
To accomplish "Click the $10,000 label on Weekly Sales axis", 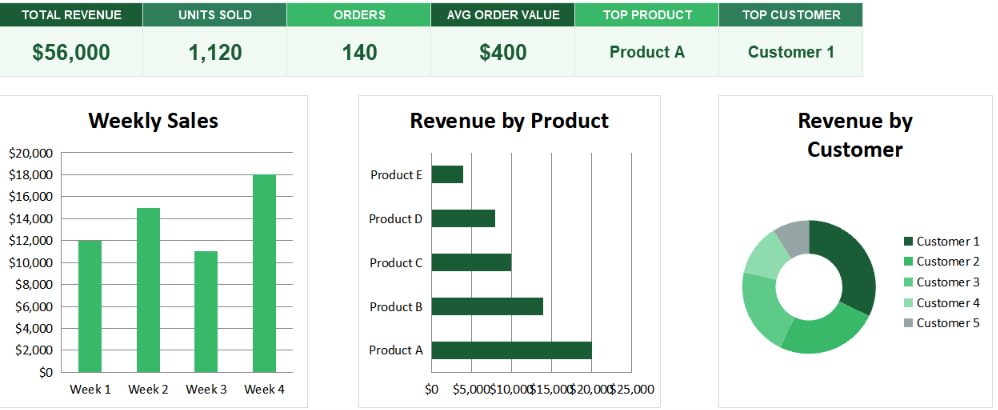I will pos(31,262).
